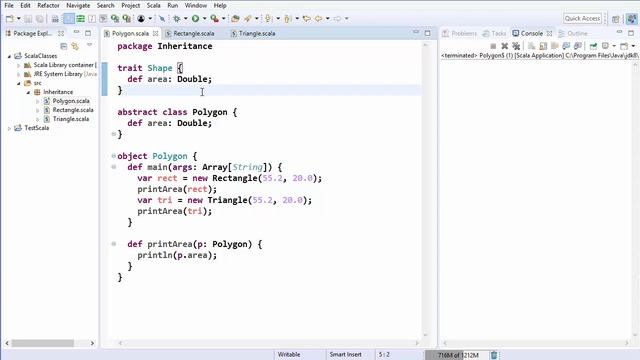
Task: Click Collapse All in Package Explorer
Action: click(63, 46)
